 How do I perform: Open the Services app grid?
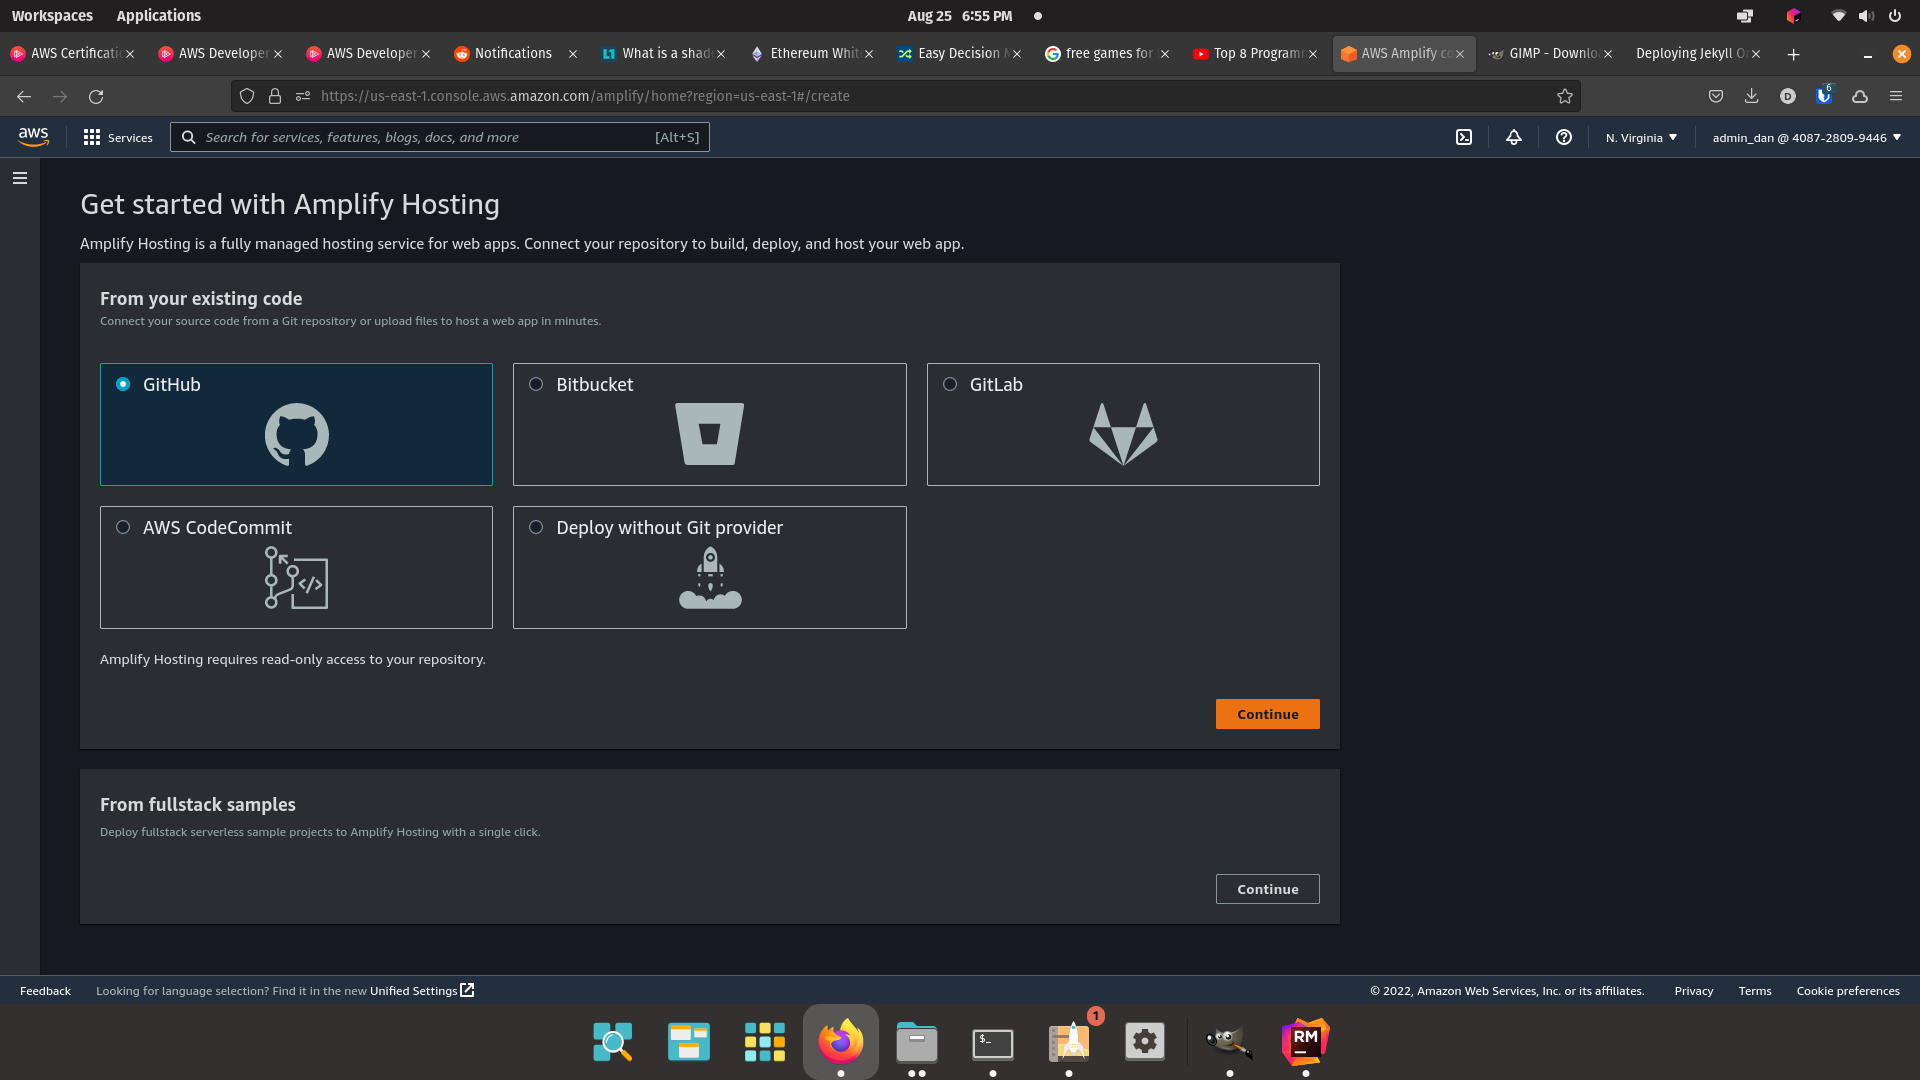click(117, 137)
